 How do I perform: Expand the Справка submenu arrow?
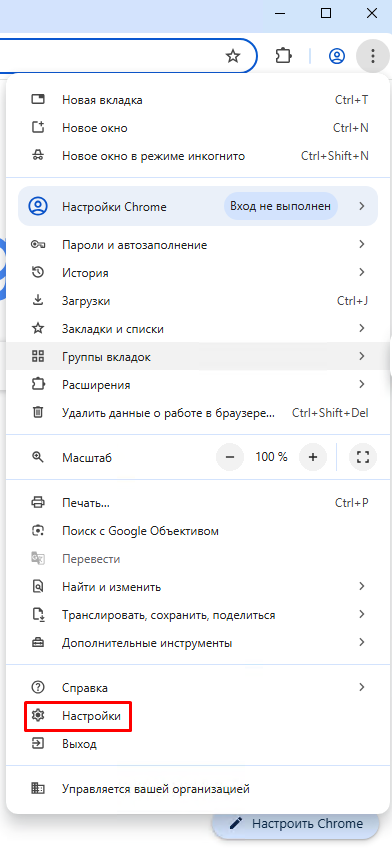362,687
